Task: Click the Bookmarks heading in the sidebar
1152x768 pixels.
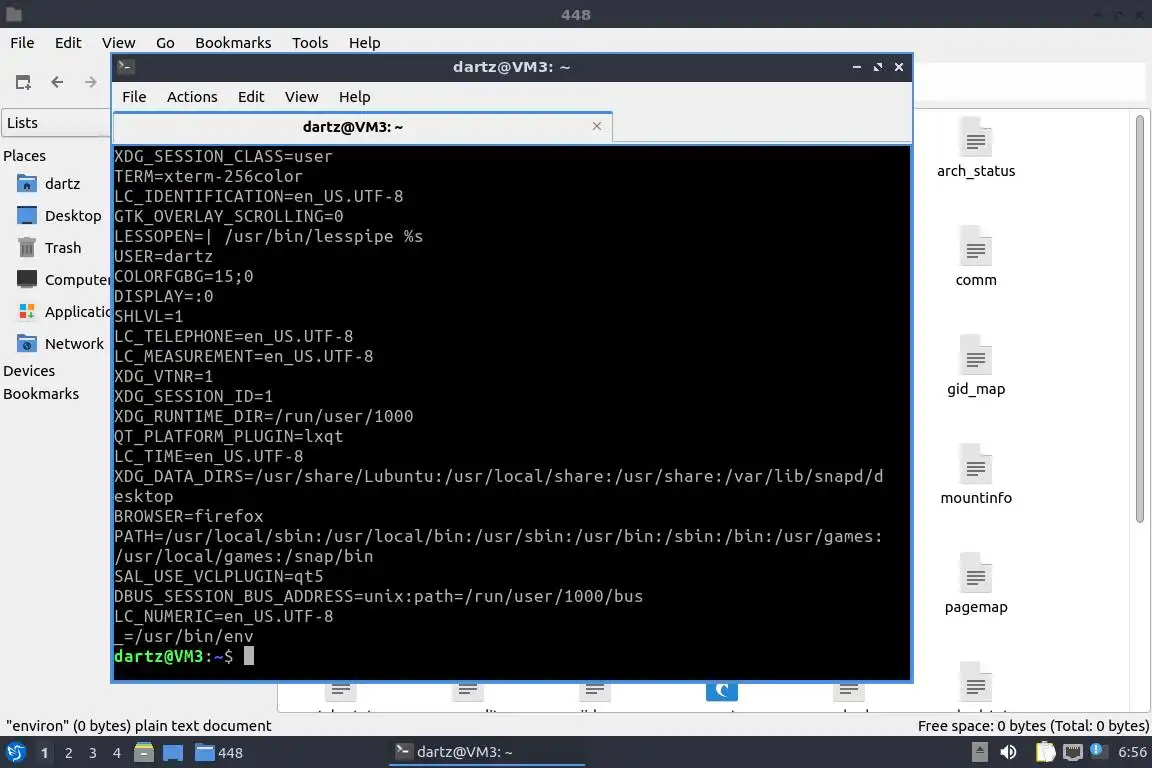Action: coord(41,394)
